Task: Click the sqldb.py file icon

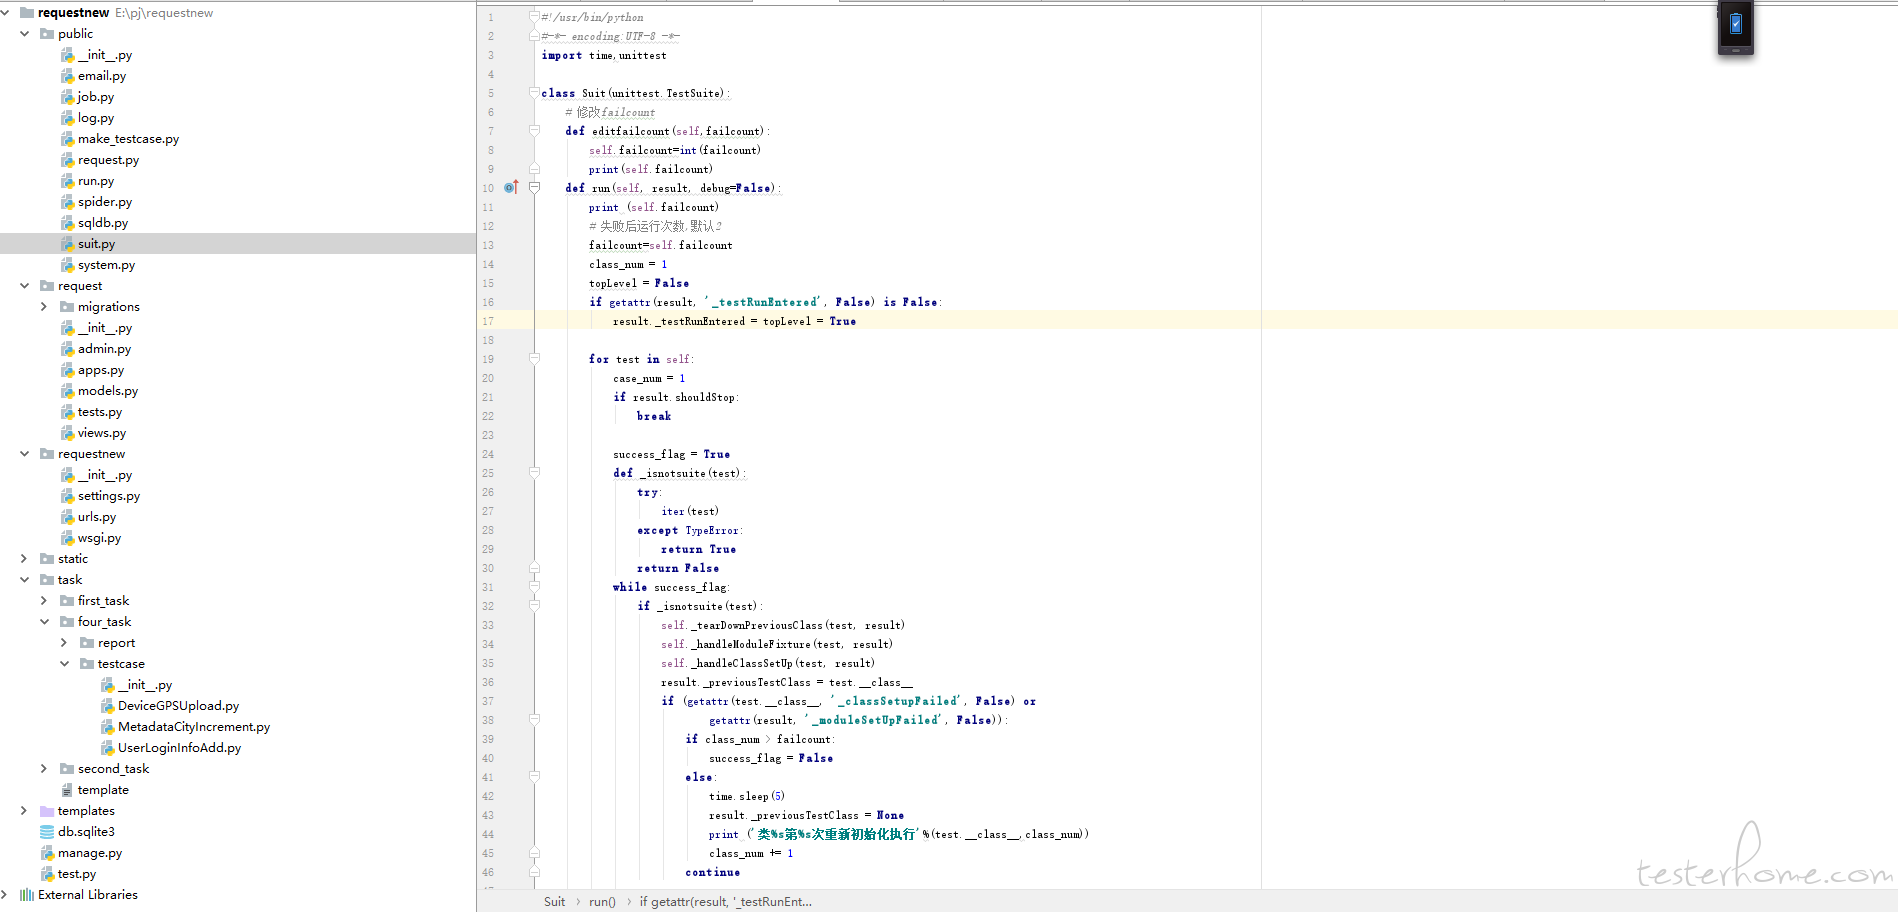Action: click(x=67, y=223)
